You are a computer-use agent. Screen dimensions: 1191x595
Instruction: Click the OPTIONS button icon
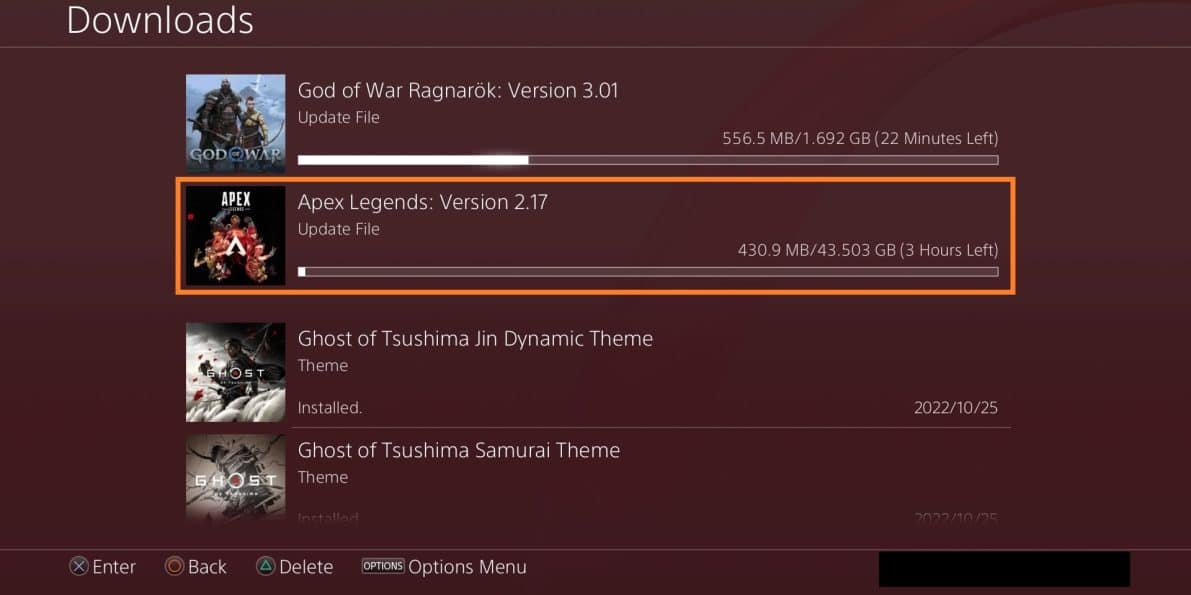click(x=382, y=566)
